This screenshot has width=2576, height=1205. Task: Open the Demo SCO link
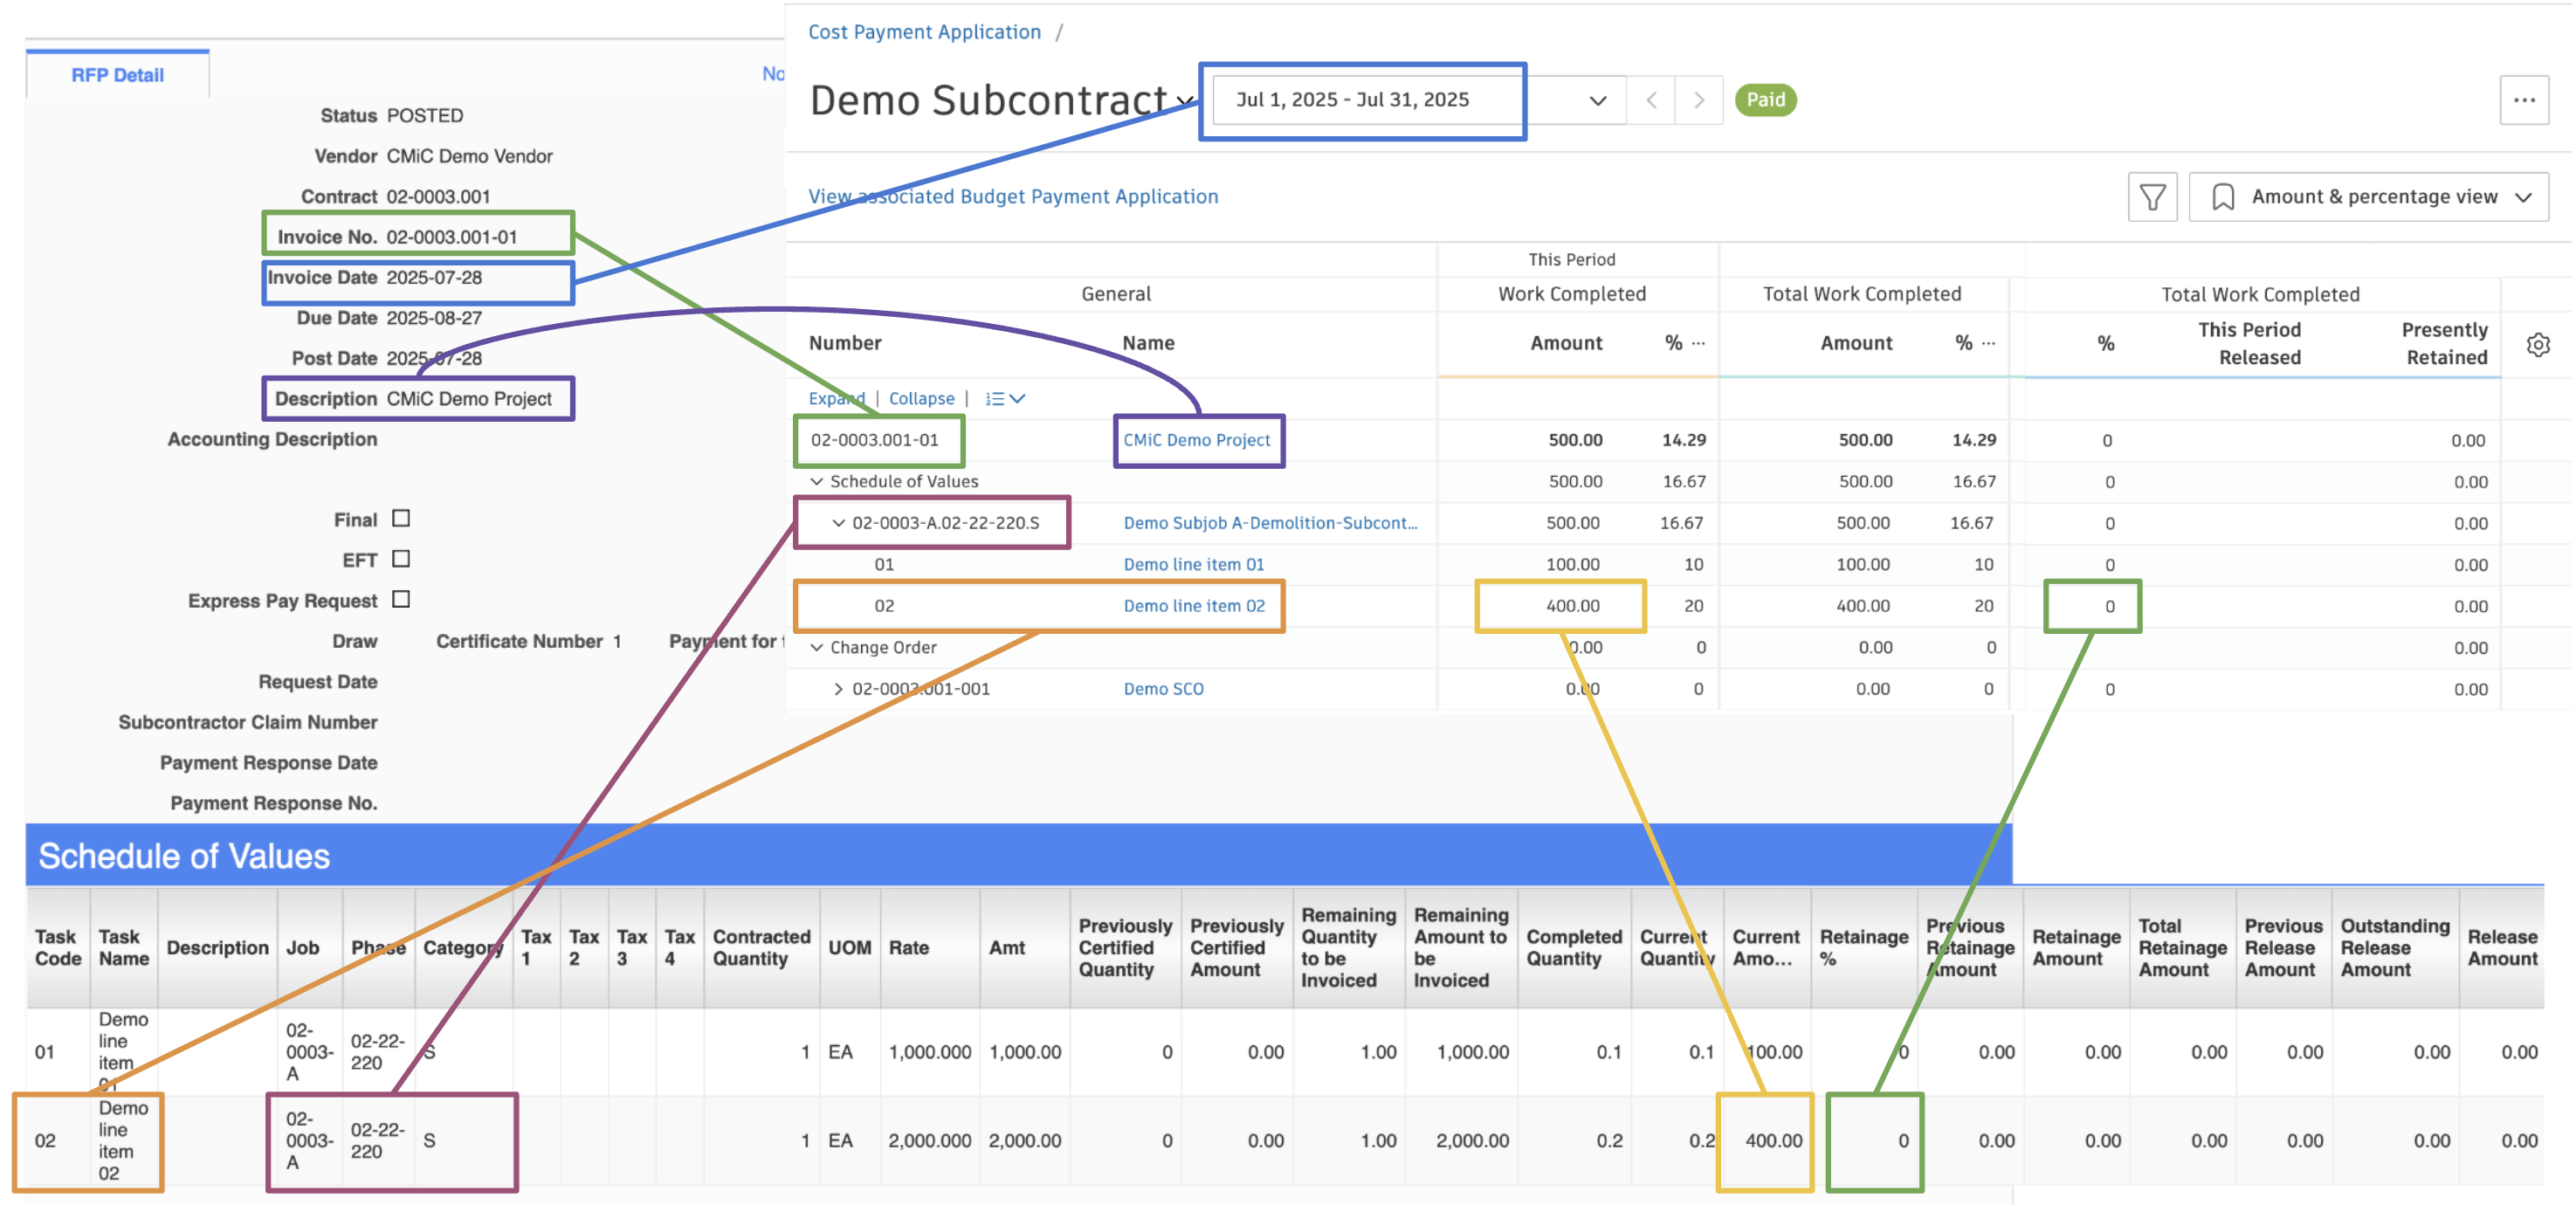(1163, 689)
